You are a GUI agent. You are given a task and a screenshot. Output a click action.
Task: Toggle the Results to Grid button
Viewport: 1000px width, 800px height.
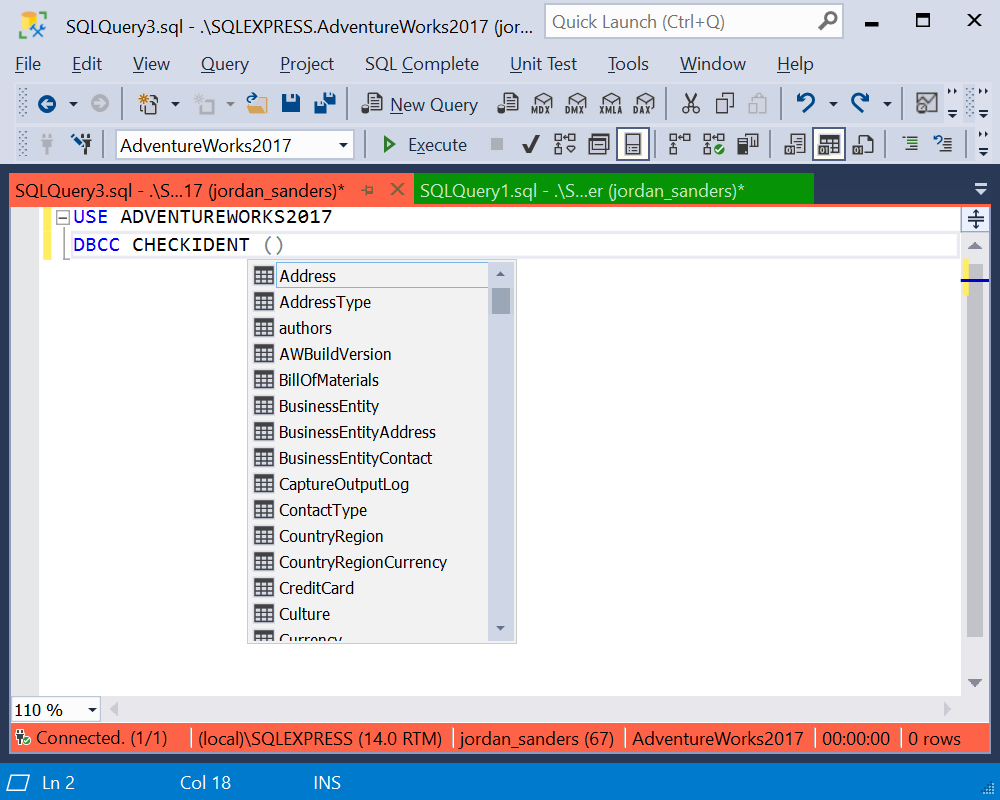[x=828, y=145]
